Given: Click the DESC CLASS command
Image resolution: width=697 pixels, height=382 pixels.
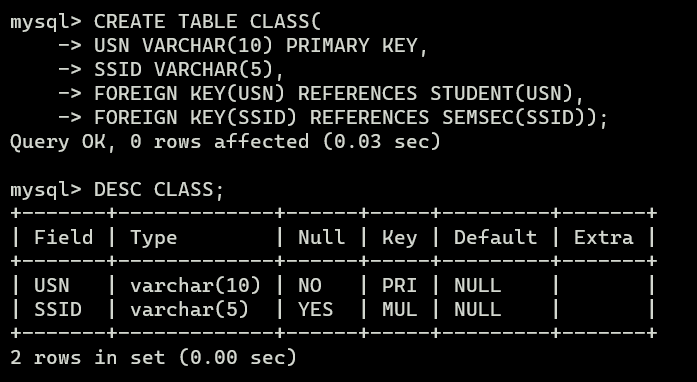Looking at the screenshot, I should 159,190.
